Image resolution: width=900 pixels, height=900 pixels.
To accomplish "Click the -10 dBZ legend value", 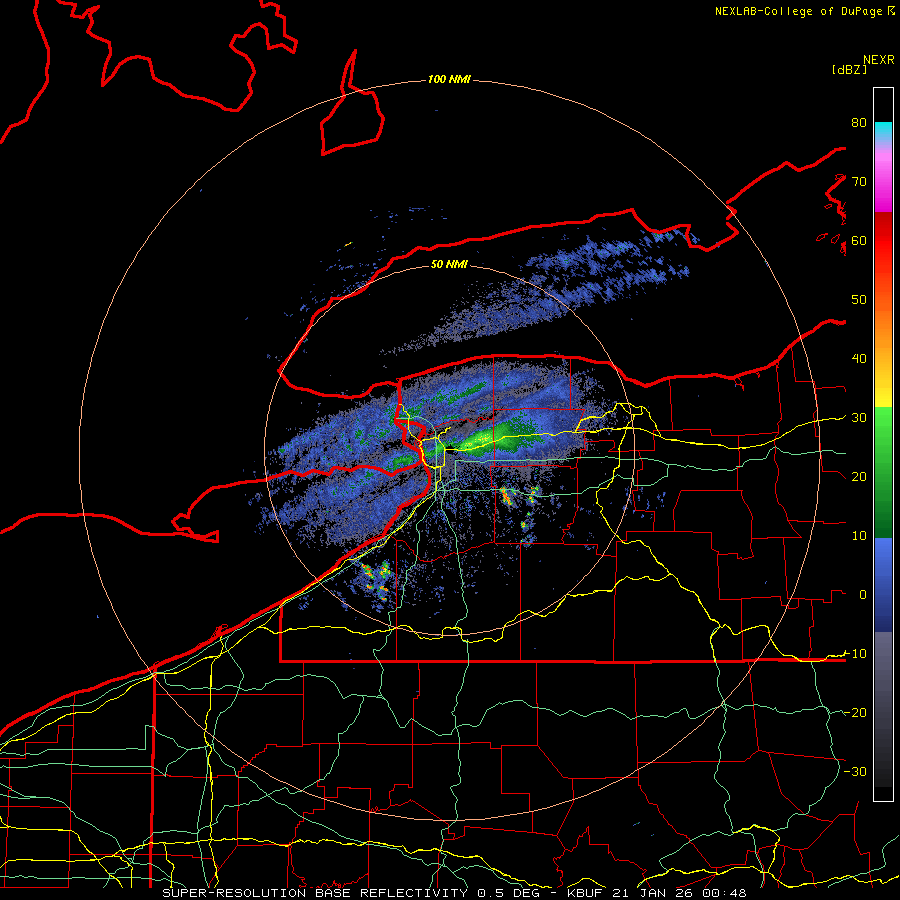I will (855, 653).
